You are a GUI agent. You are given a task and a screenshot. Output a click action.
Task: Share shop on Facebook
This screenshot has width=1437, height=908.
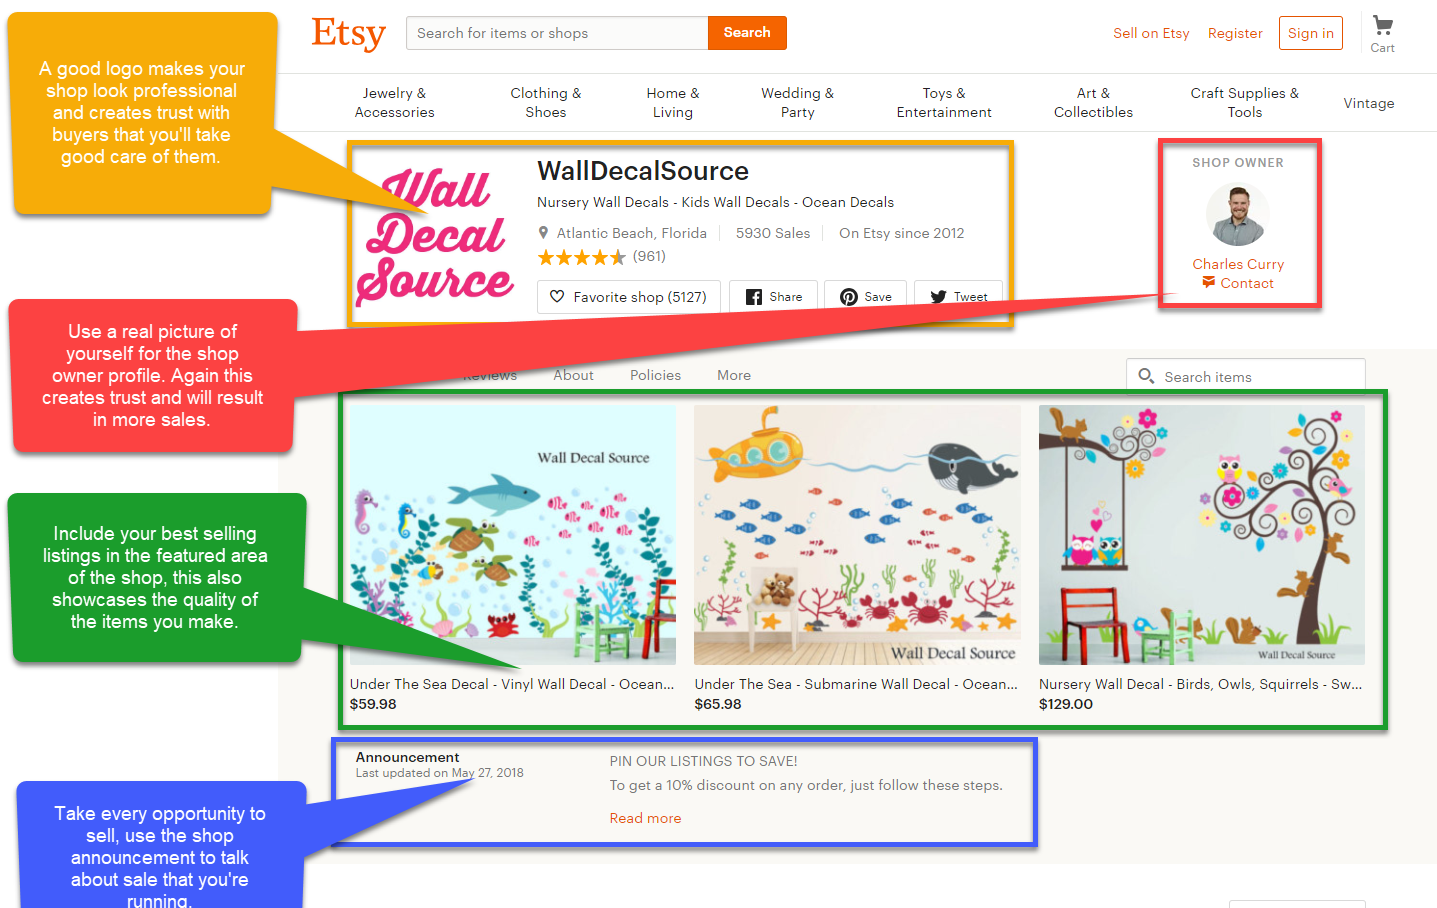coord(773,297)
